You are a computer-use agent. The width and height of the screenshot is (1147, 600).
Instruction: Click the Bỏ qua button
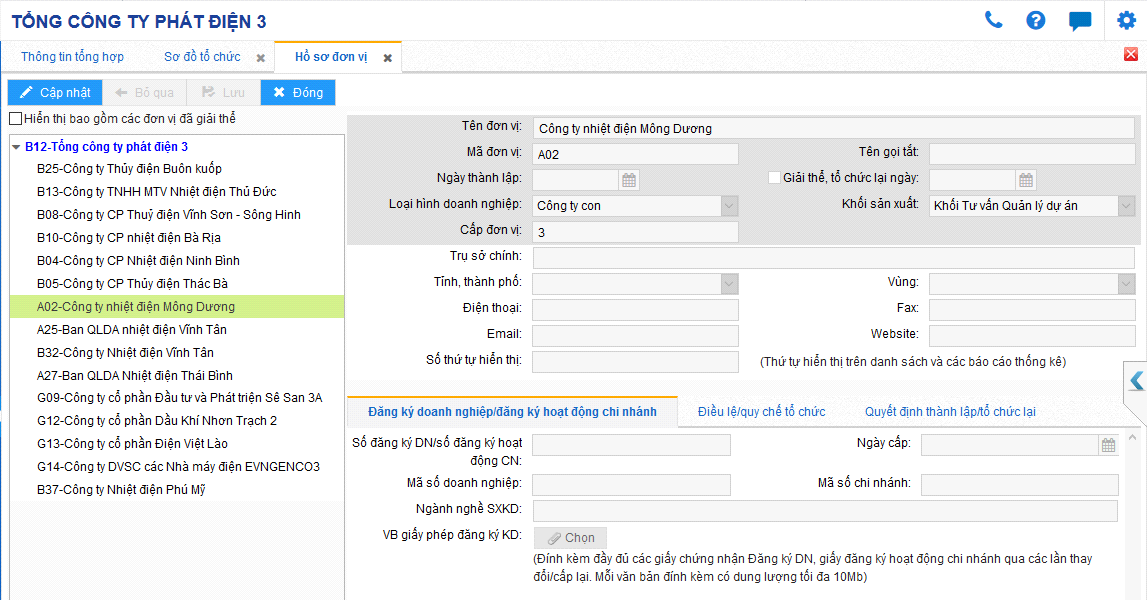[x=145, y=93]
